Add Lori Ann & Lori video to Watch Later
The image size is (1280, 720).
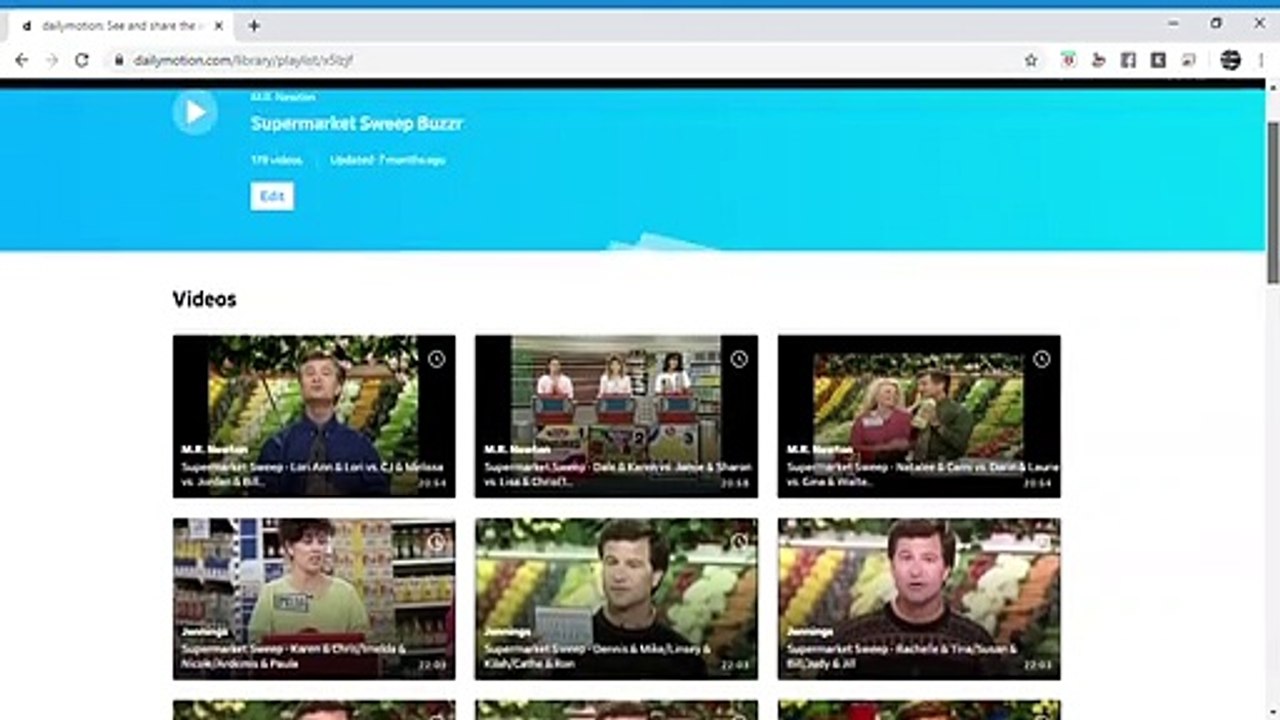coord(436,359)
